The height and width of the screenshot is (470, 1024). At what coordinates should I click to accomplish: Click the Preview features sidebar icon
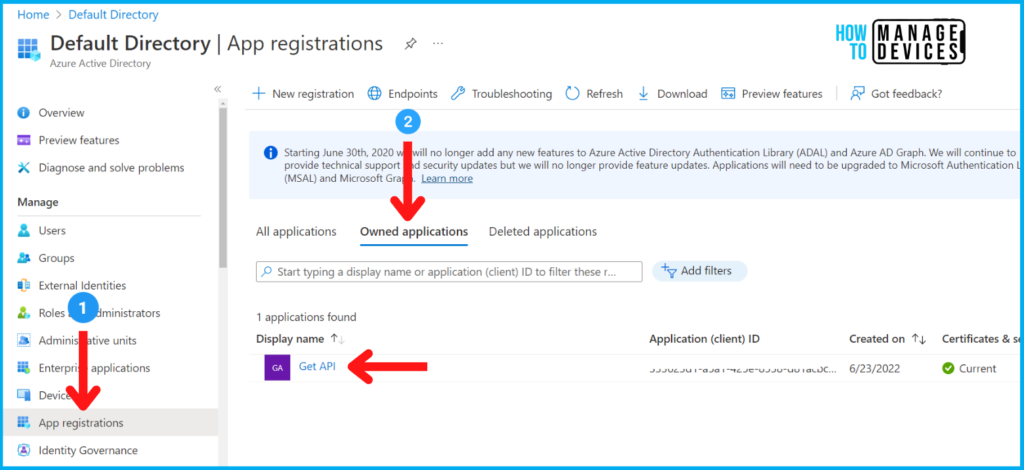point(24,140)
